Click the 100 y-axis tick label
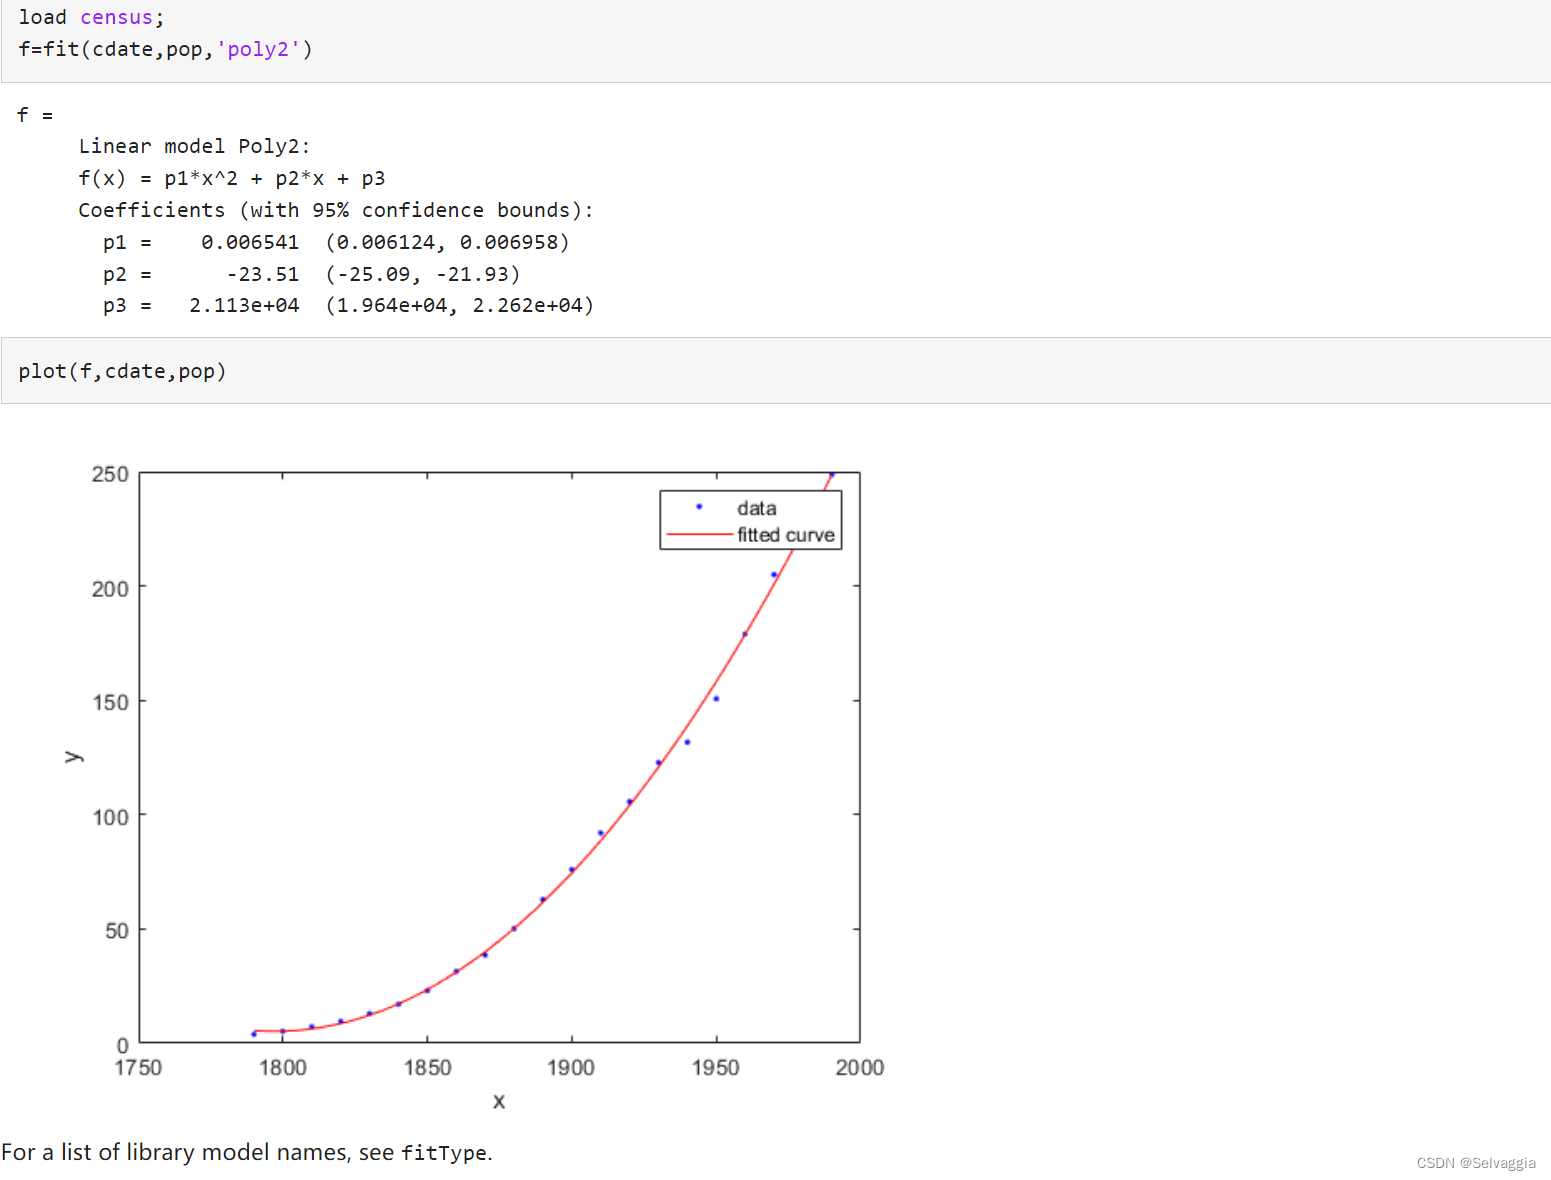 (x=110, y=817)
